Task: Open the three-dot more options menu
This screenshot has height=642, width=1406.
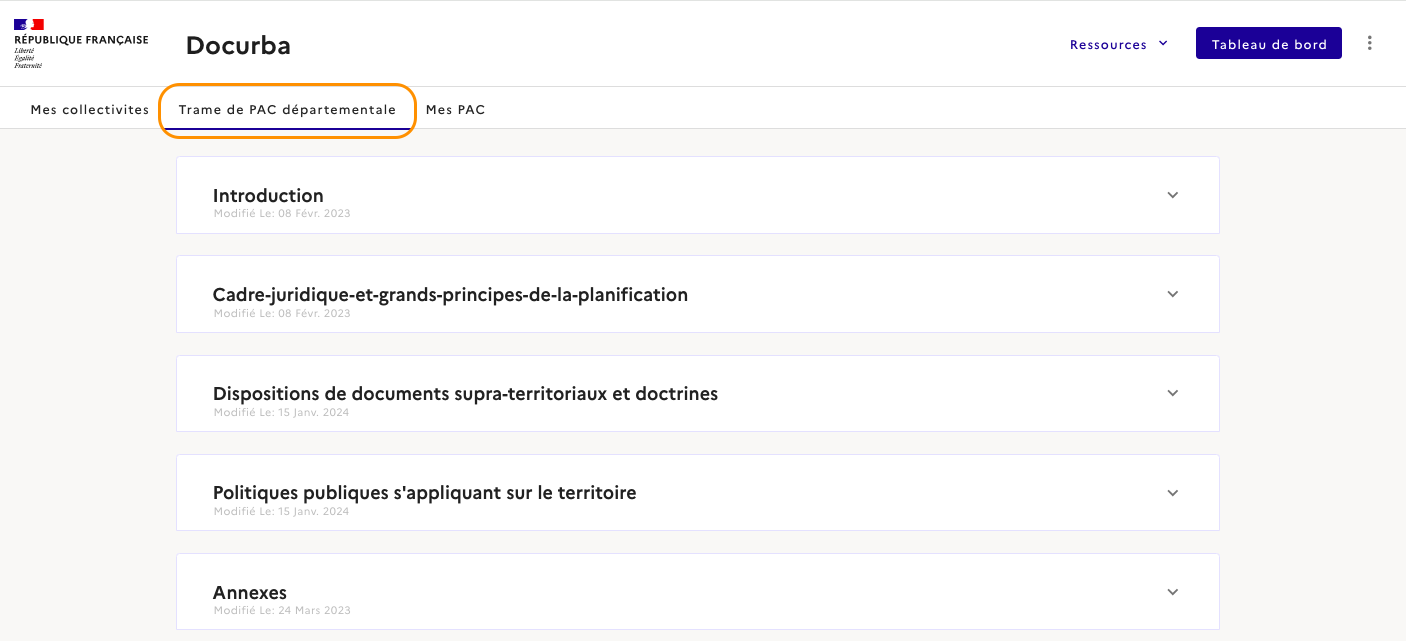Action: (x=1370, y=43)
